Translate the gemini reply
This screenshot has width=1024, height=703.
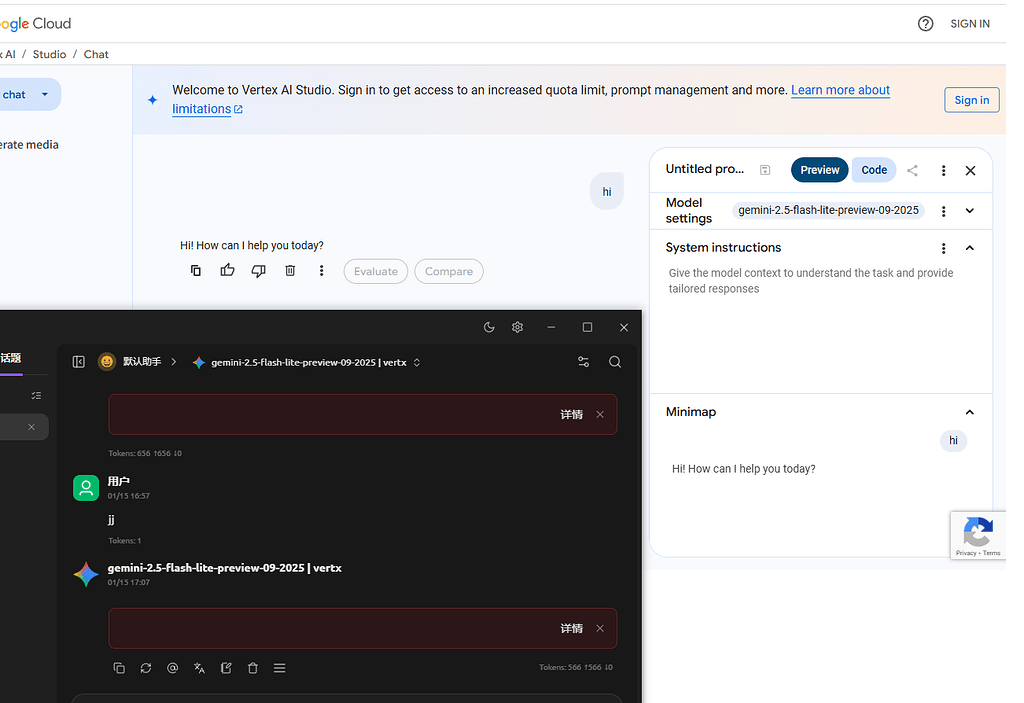(x=199, y=668)
